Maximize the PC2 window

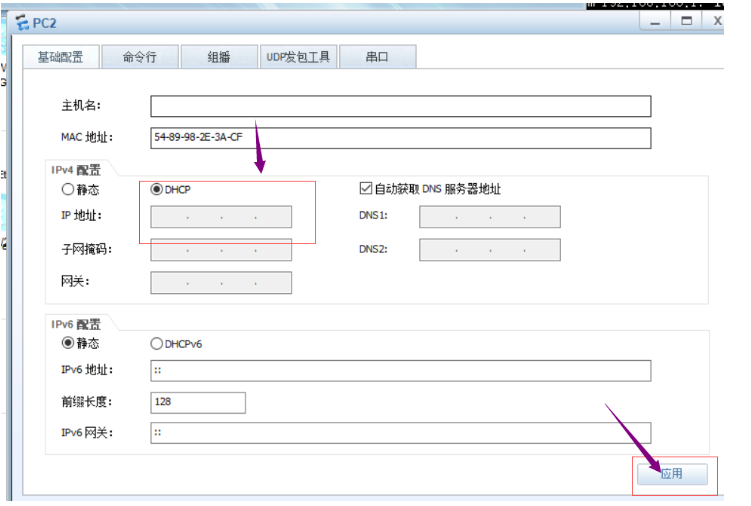tap(686, 21)
